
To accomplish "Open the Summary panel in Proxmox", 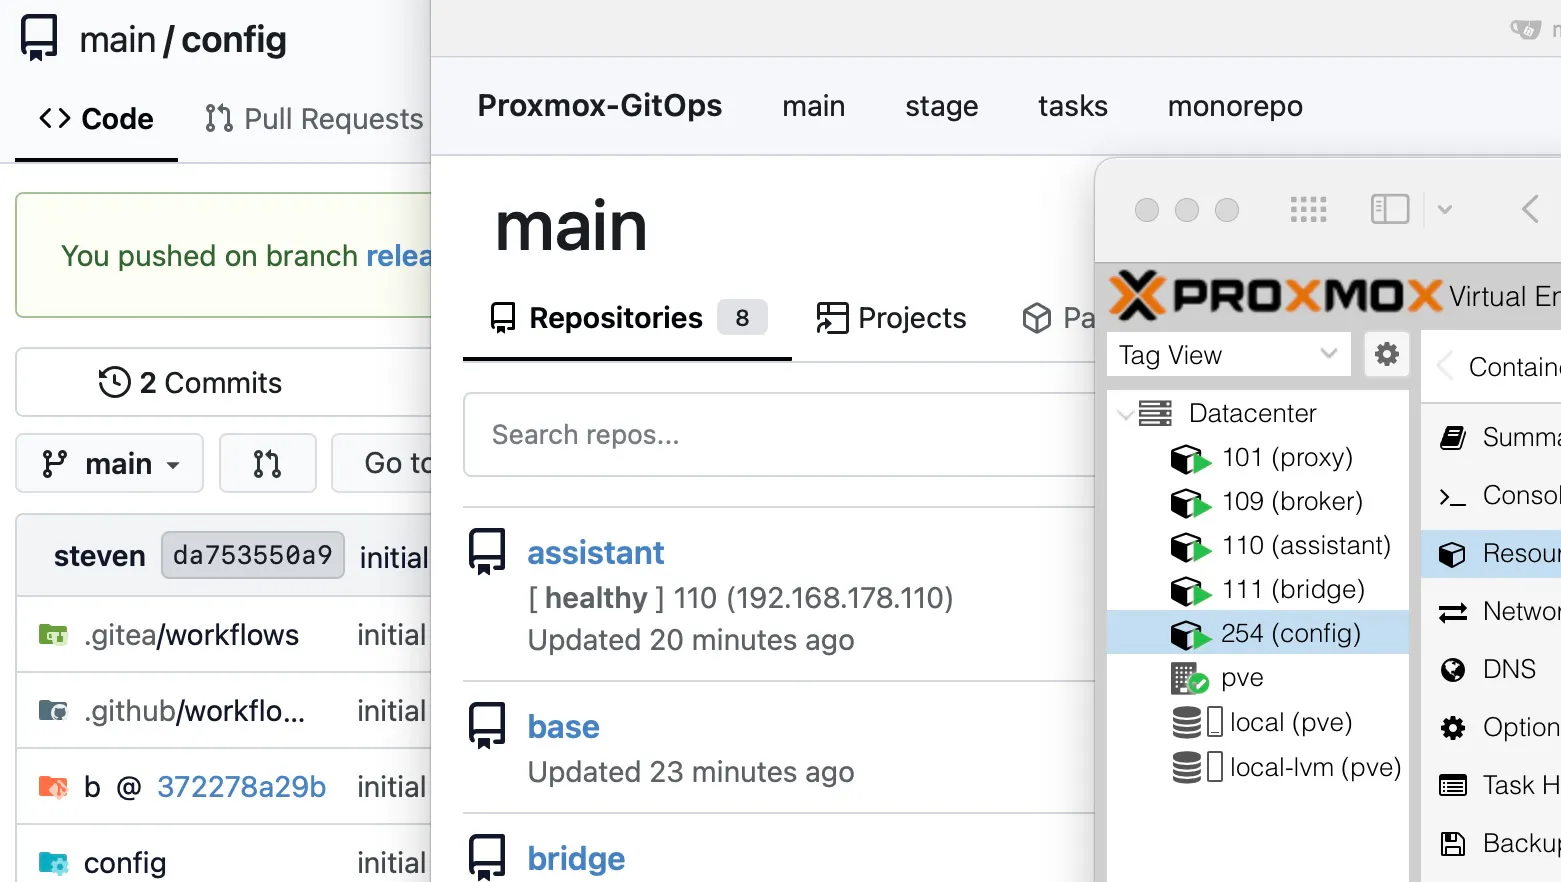I will (x=1498, y=437).
